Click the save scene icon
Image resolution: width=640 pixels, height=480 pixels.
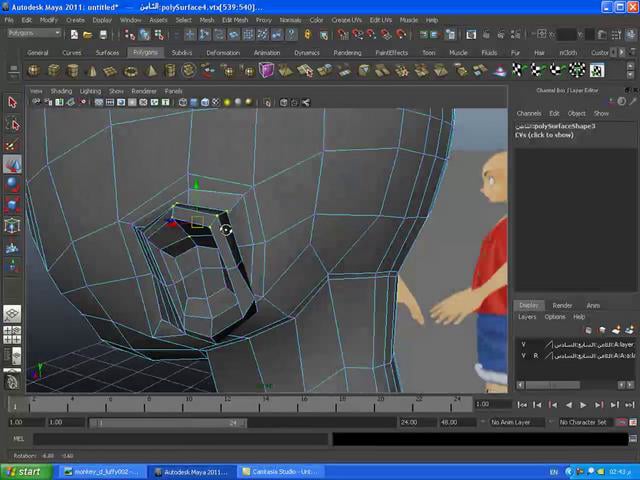pyautogui.click(x=103, y=35)
